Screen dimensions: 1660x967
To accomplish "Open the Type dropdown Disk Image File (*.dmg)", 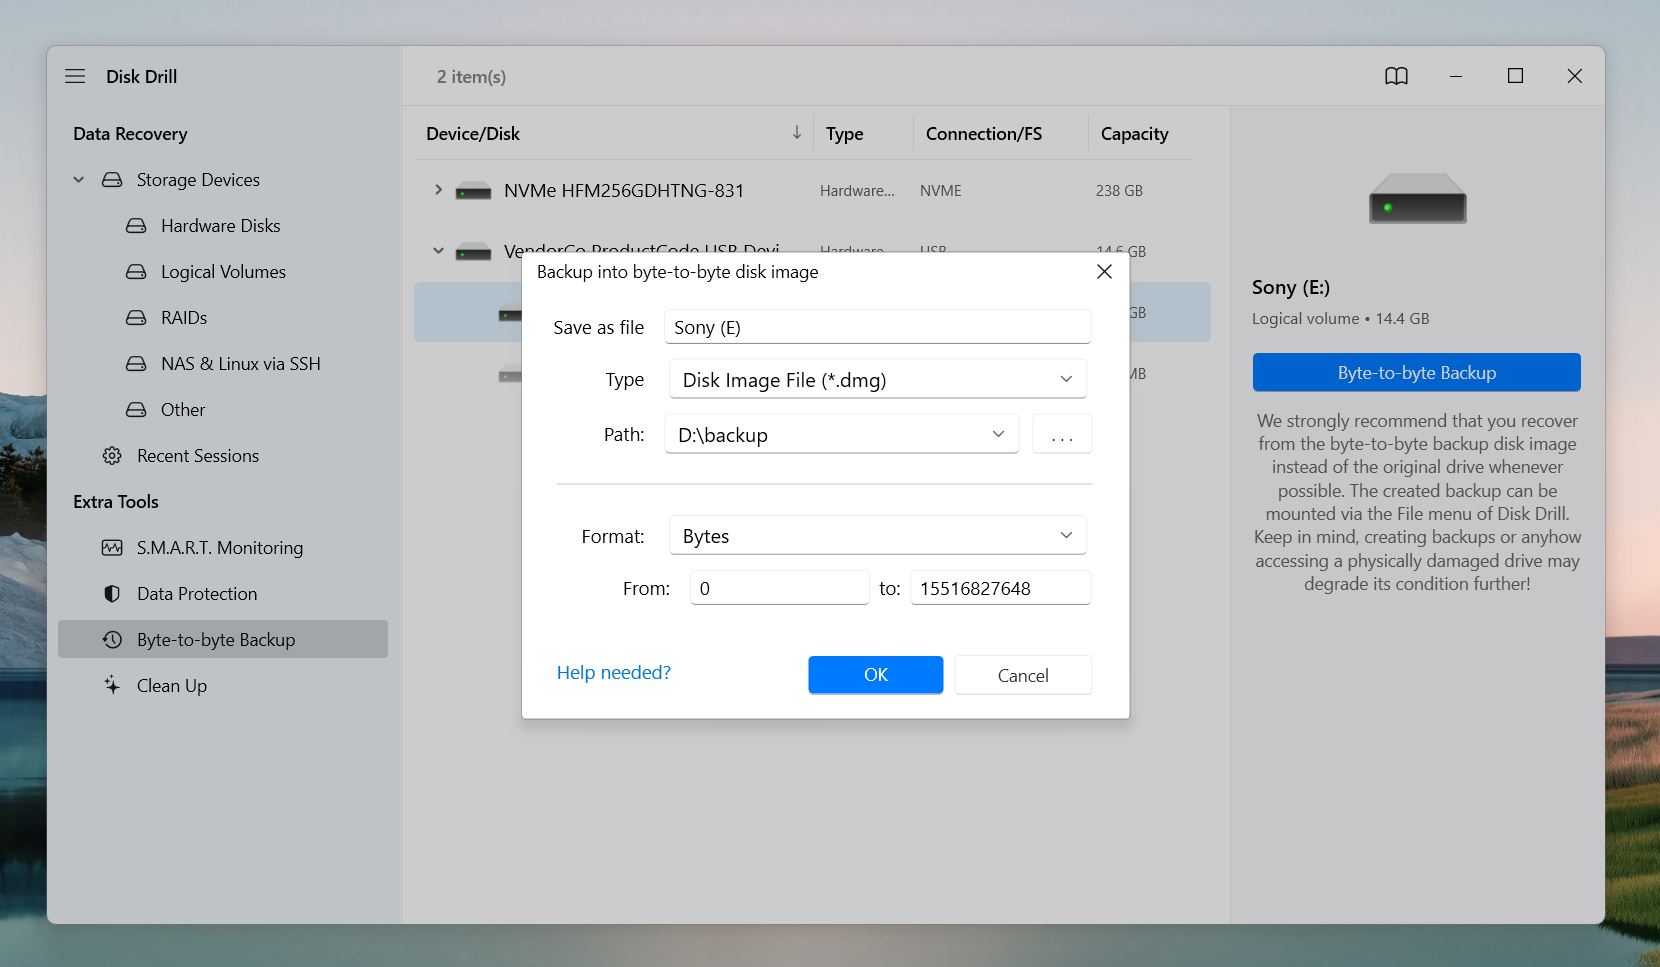I will coord(877,380).
